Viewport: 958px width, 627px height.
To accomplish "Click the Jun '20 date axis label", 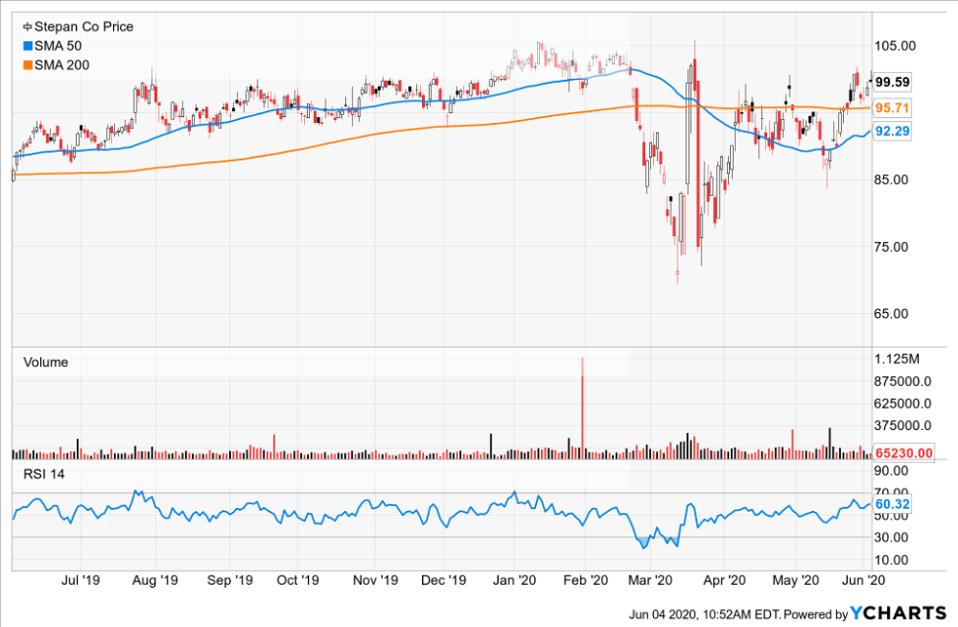I will pos(863,581).
